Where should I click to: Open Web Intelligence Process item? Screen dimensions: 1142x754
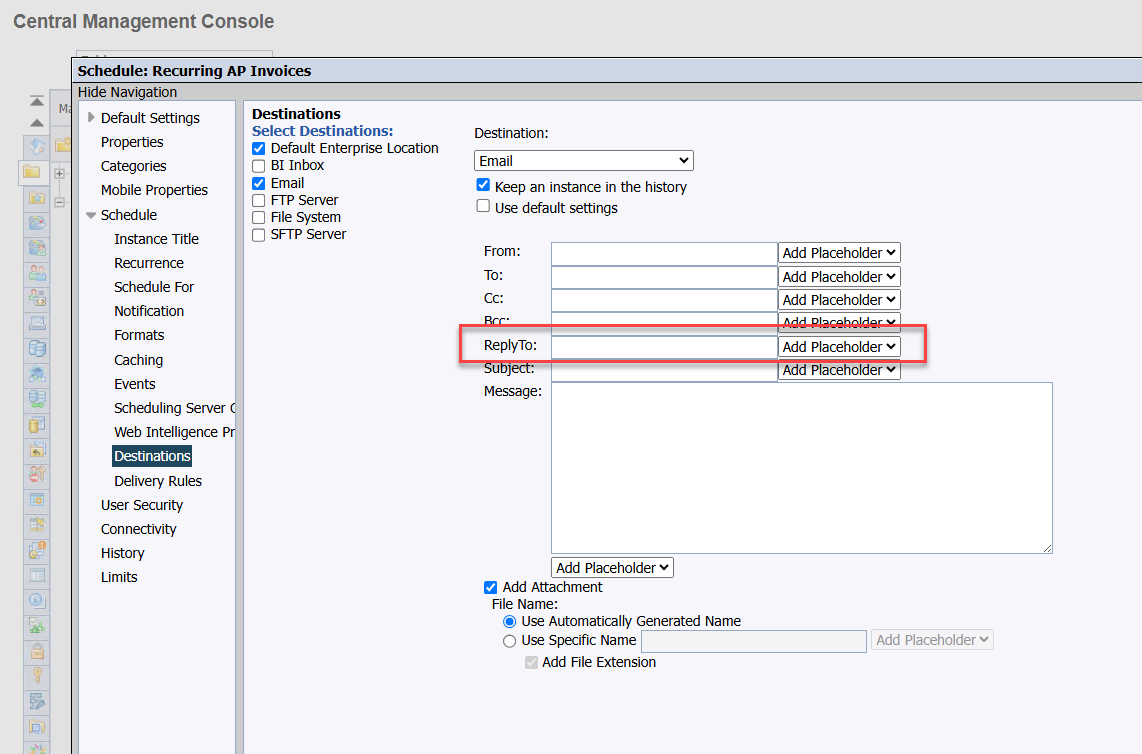tap(174, 432)
